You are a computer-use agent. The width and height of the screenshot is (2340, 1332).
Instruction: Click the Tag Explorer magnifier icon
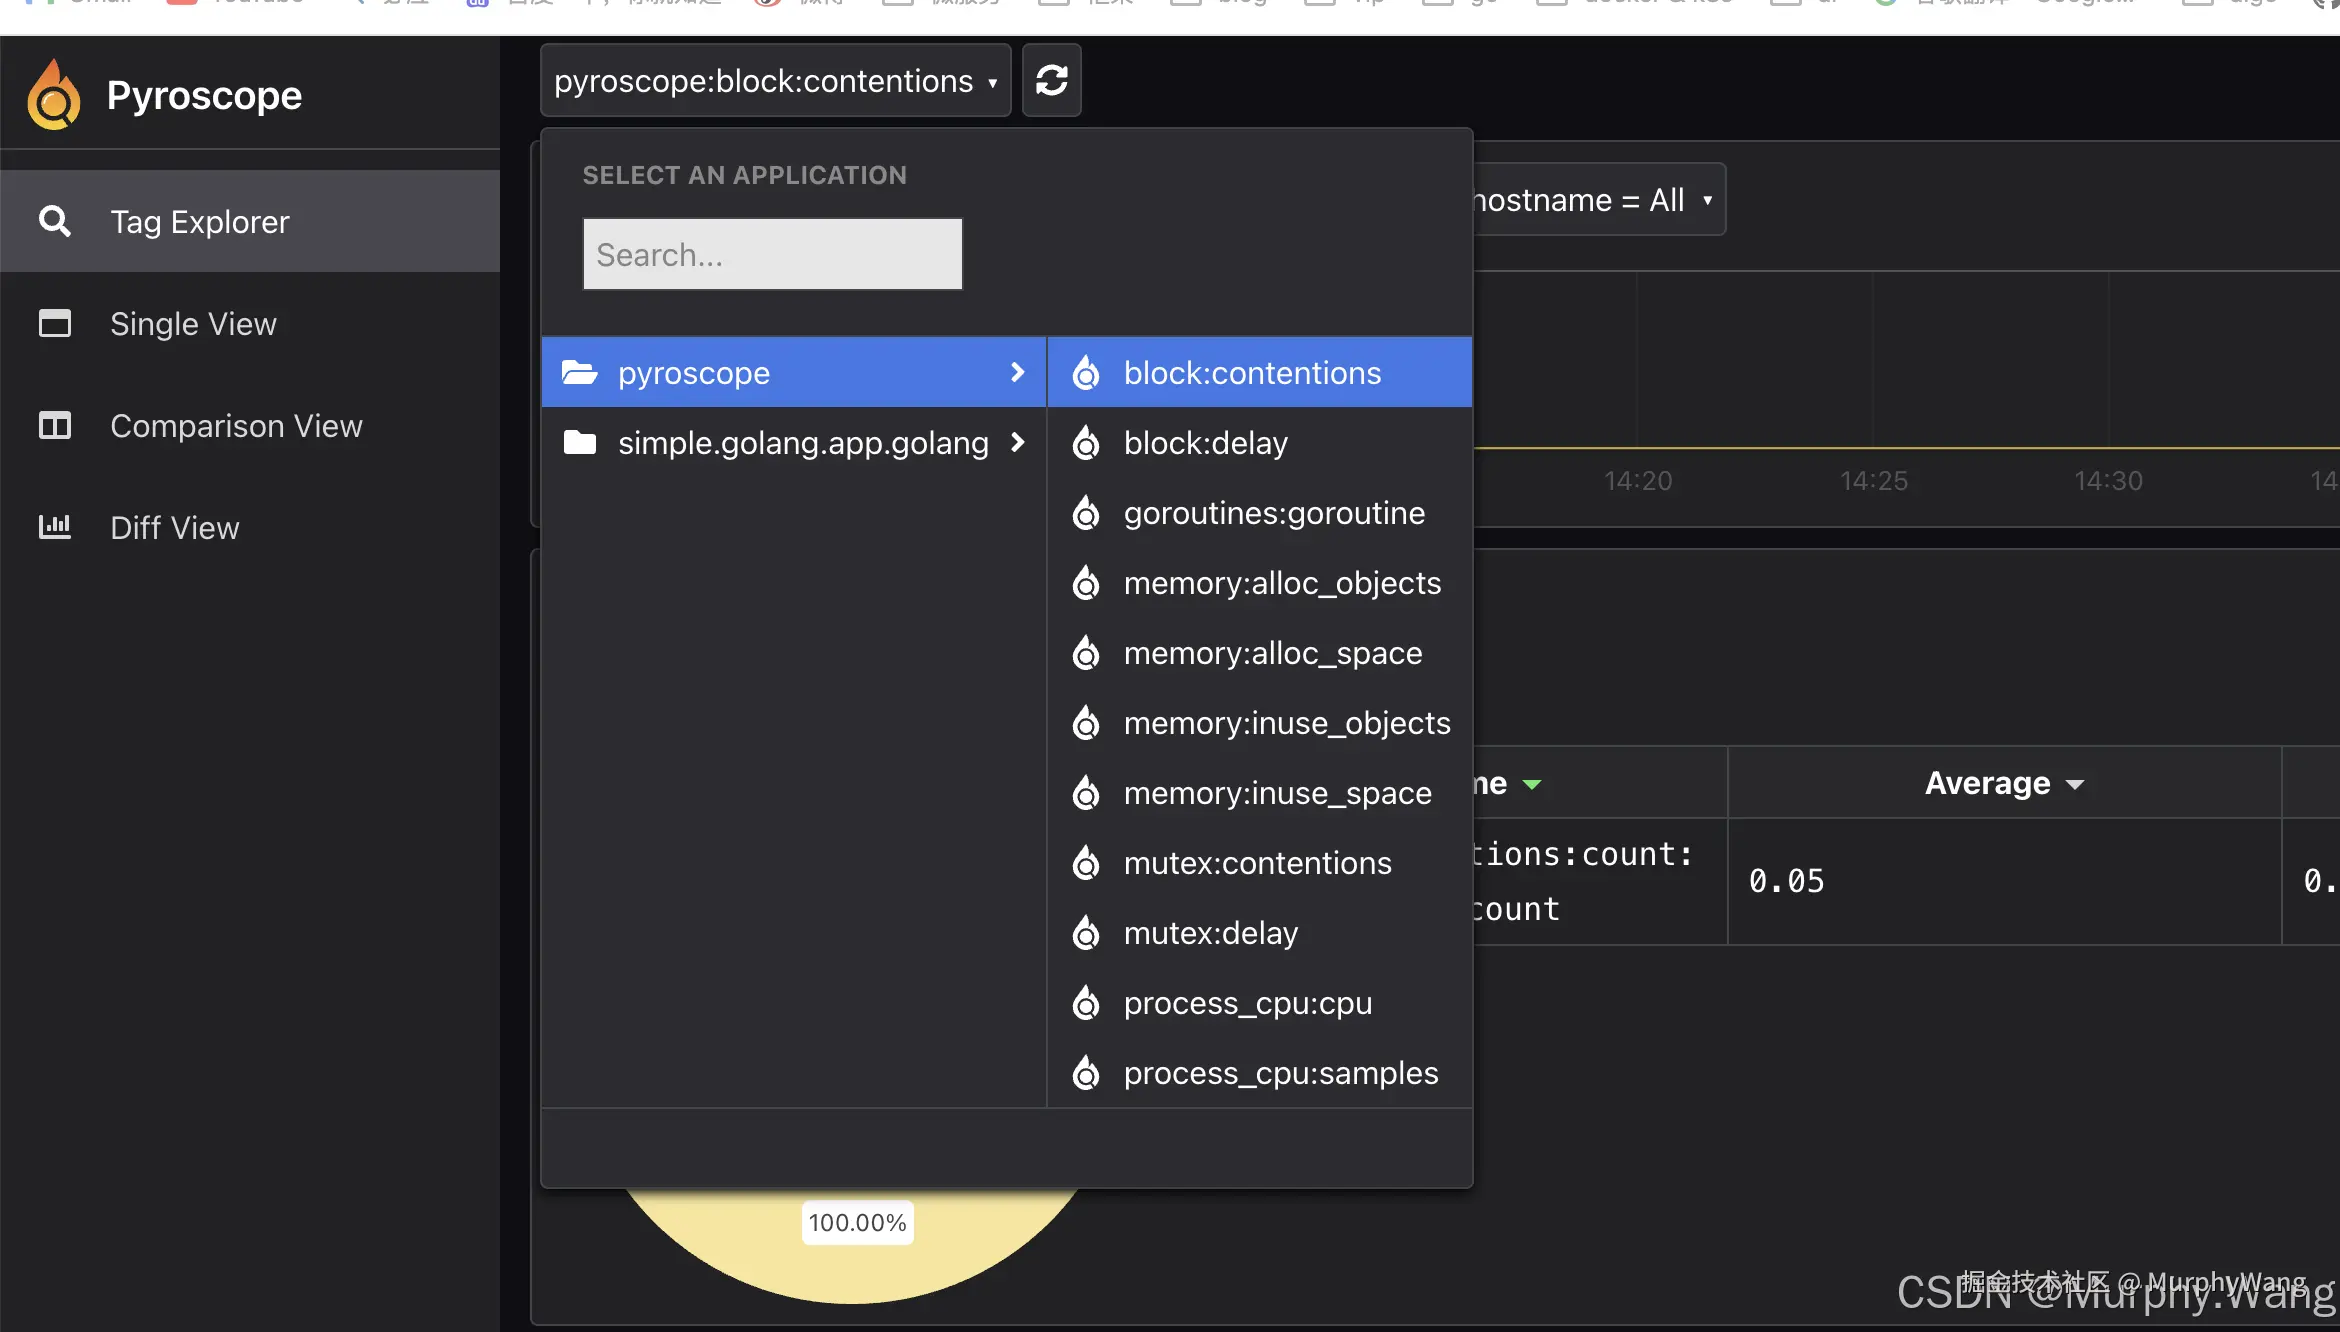point(54,221)
